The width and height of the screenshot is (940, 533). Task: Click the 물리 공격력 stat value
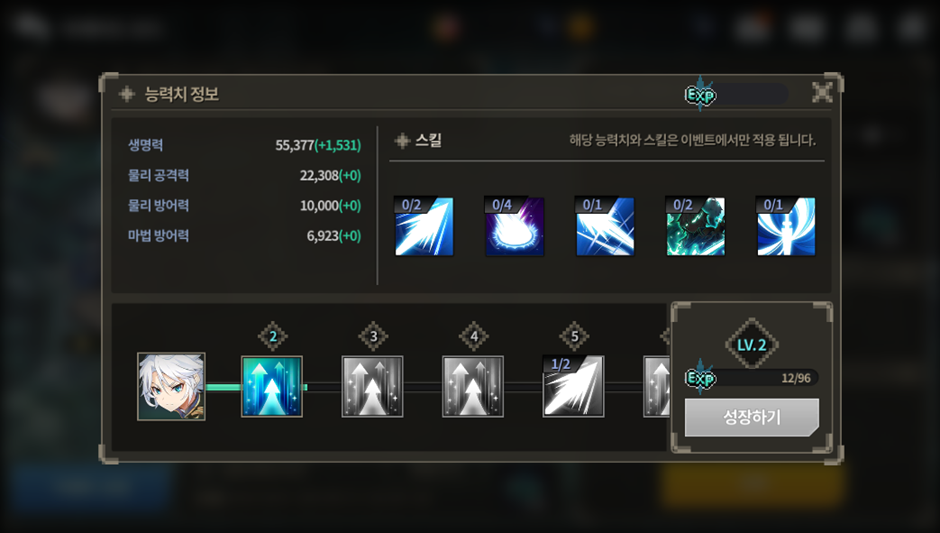(x=330, y=176)
